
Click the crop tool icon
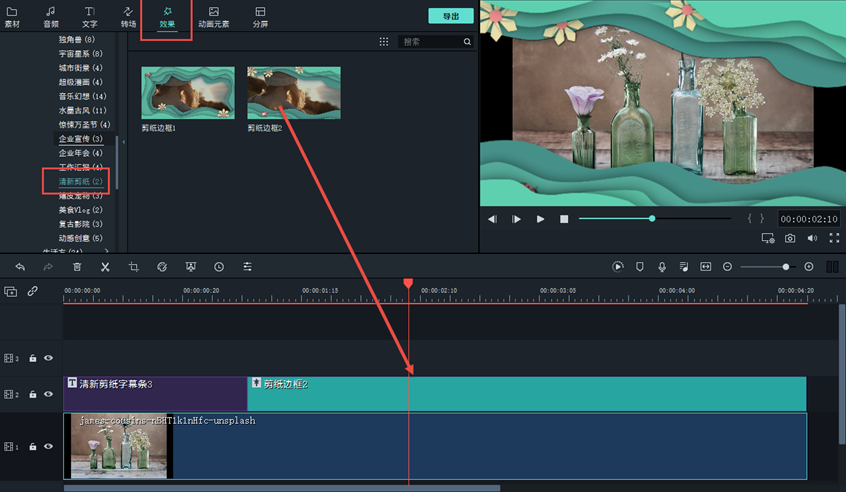133,267
